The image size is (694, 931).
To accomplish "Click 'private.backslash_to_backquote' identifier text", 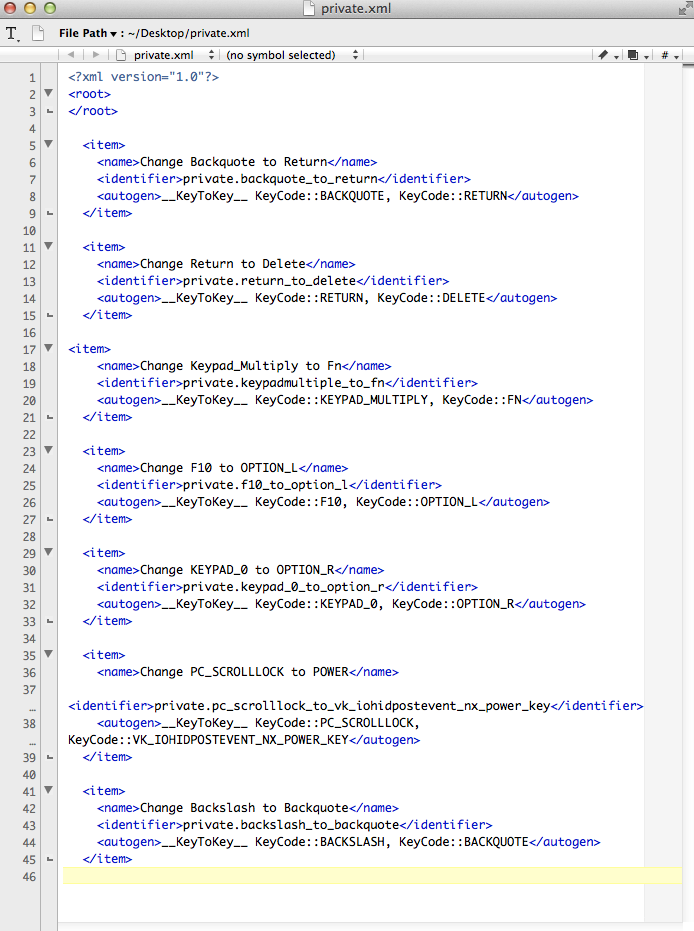I will (x=291, y=825).
